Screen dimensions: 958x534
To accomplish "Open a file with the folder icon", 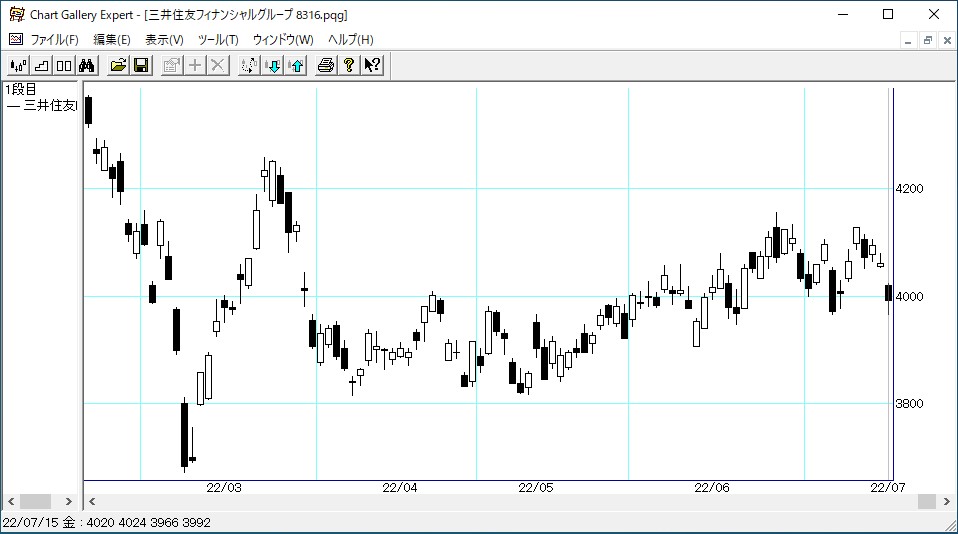I will [118, 66].
